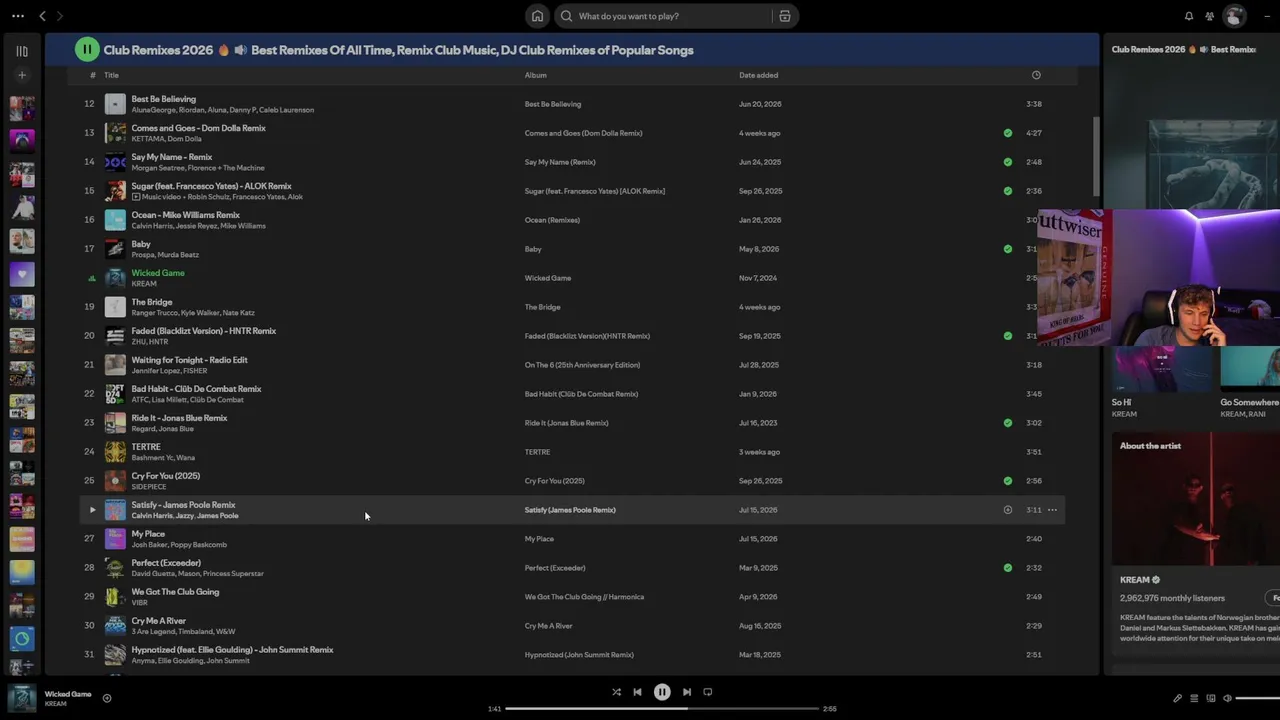Open album 'On The 6 (25th Anniversary Edition)'
The image size is (1280, 720).
point(582,365)
